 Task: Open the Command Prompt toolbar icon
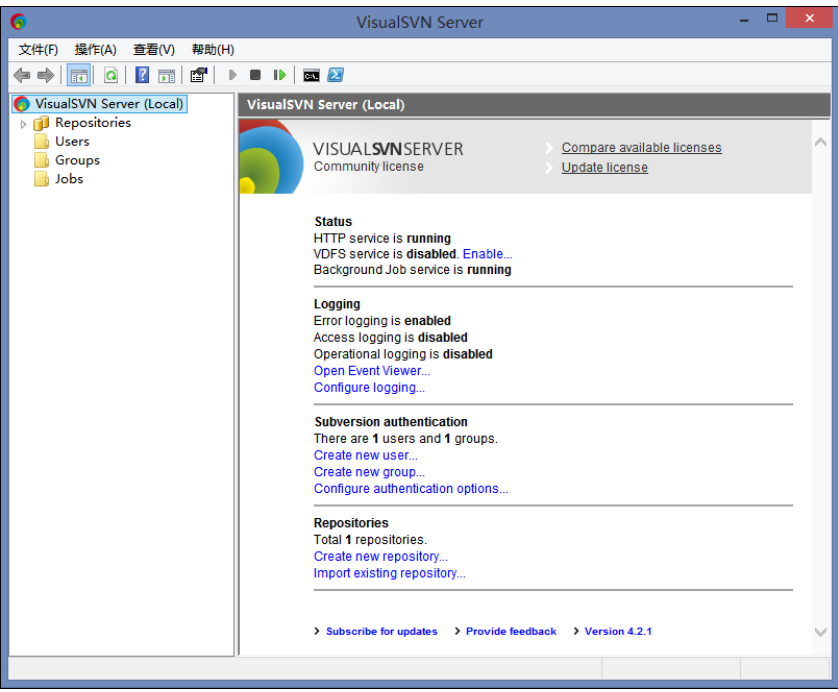click(311, 75)
